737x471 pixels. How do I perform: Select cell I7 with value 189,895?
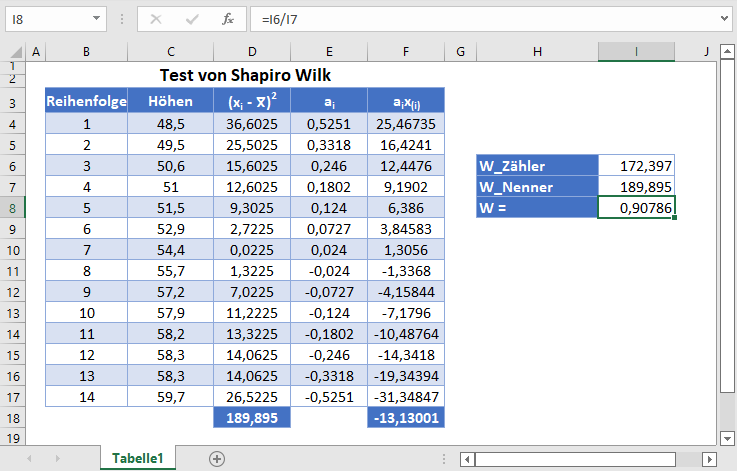click(x=636, y=187)
